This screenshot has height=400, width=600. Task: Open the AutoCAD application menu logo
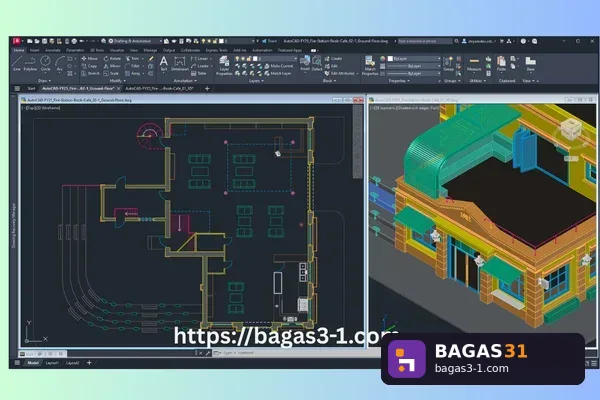click(x=16, y=41)
